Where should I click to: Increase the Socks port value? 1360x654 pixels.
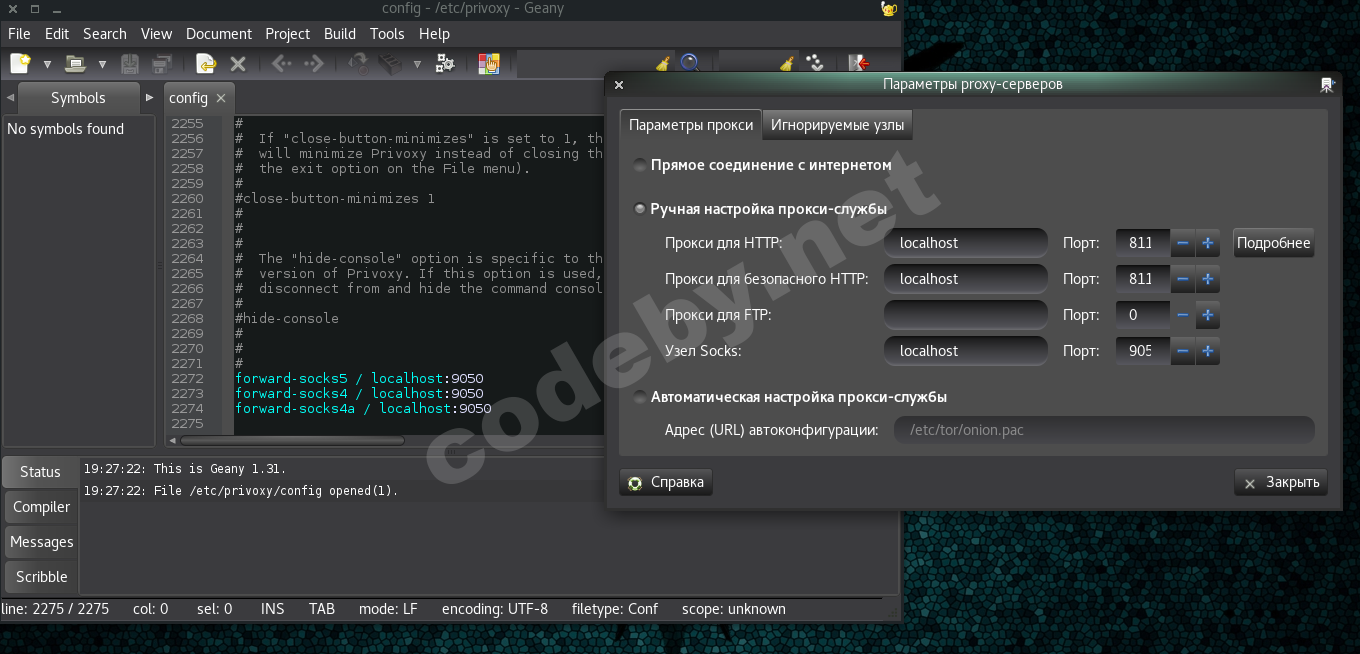(1207, 351)
